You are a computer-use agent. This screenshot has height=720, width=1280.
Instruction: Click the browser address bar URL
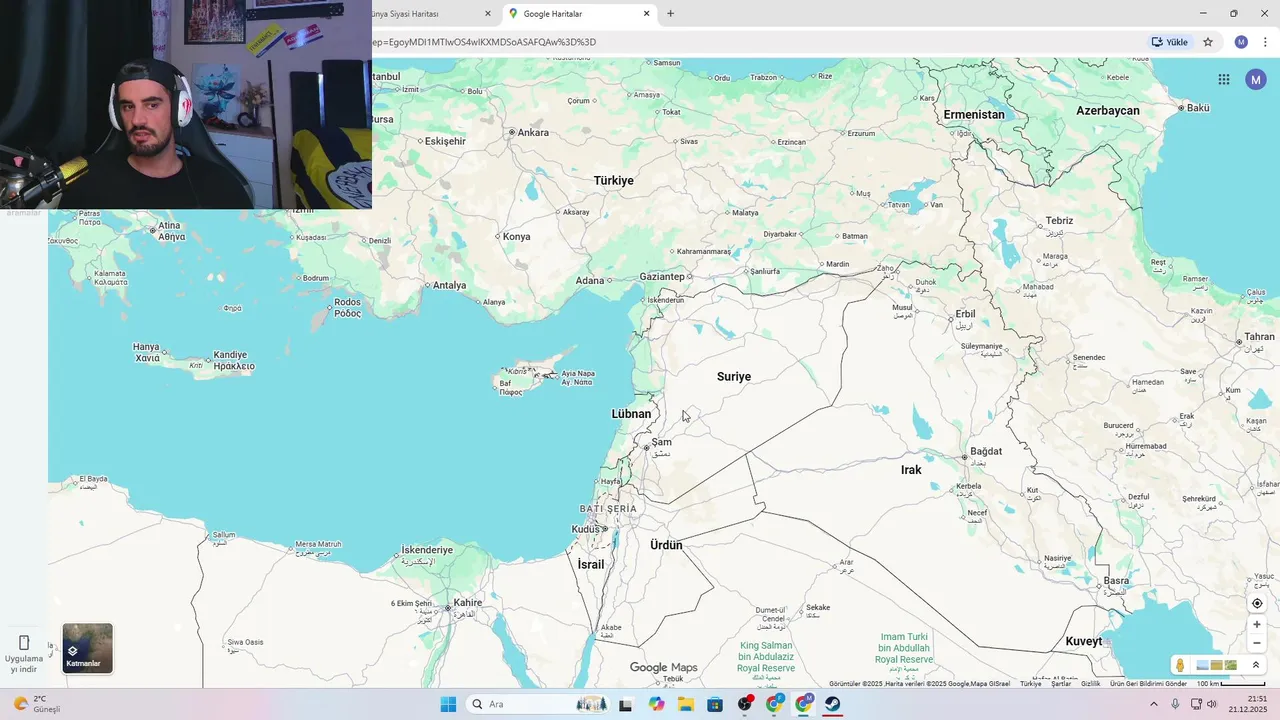[485, 42]
